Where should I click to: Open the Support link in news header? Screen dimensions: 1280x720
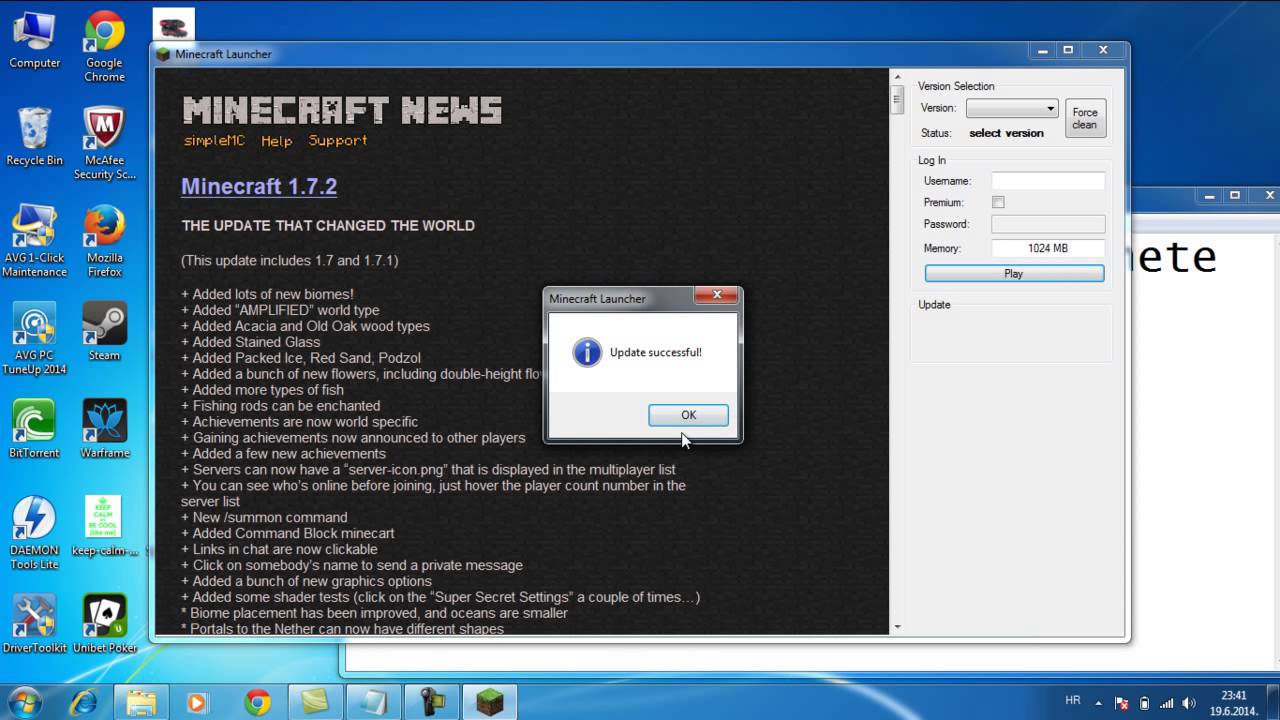pos(338,141)
